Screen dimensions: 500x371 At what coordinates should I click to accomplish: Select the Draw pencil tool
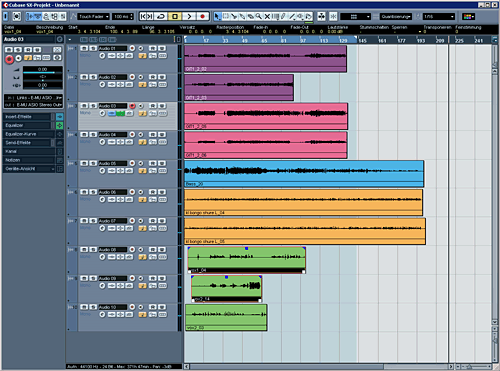pos(283,16)
